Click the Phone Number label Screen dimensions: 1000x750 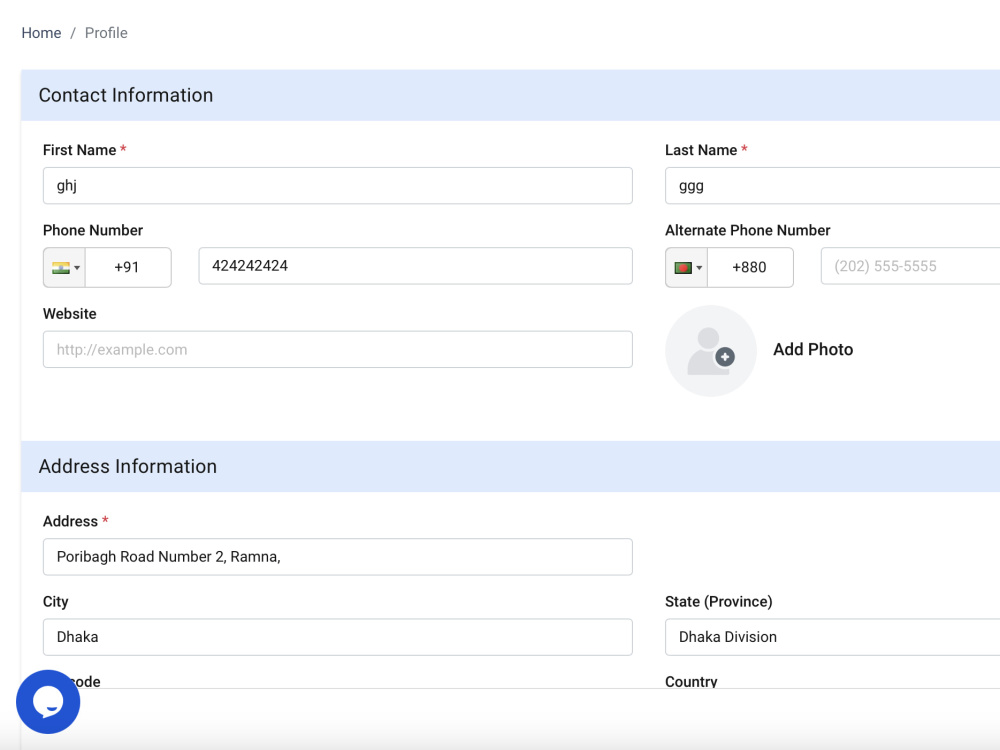point(93,230)
